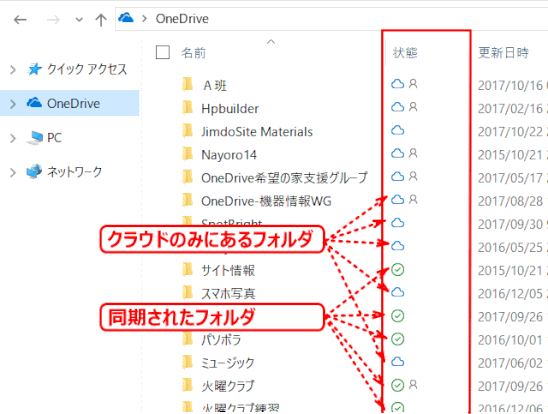Click the JimdoSite Materials folder icon
The width and height of the screenshot is (548, 414).
click(x=188, y=131)
